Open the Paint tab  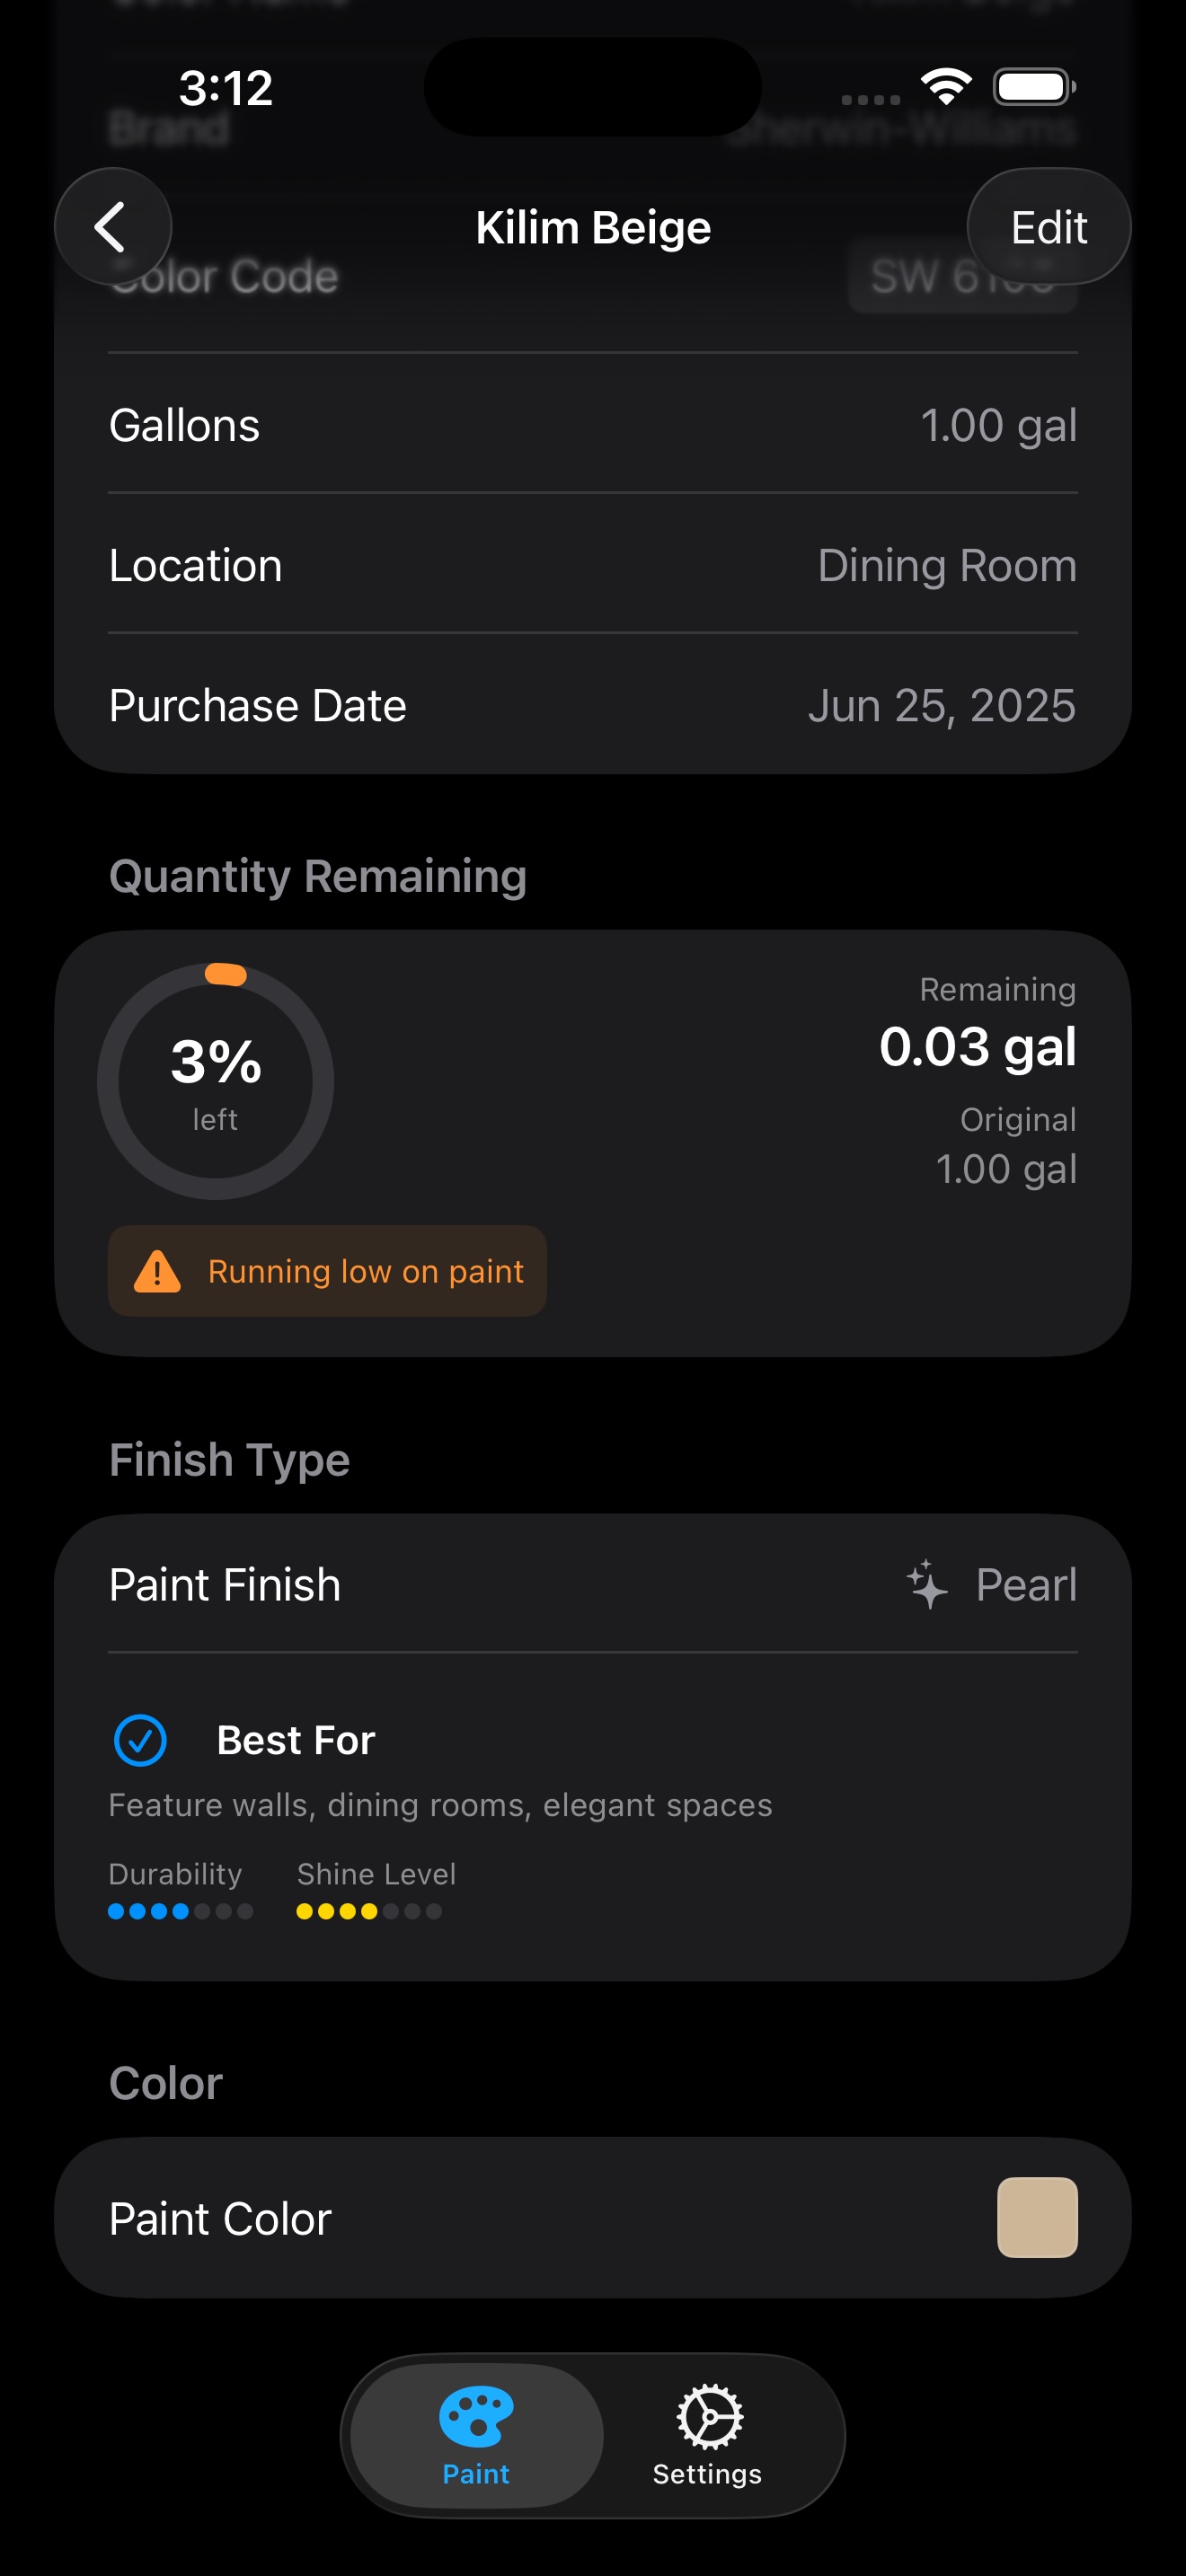point(476,2436)
